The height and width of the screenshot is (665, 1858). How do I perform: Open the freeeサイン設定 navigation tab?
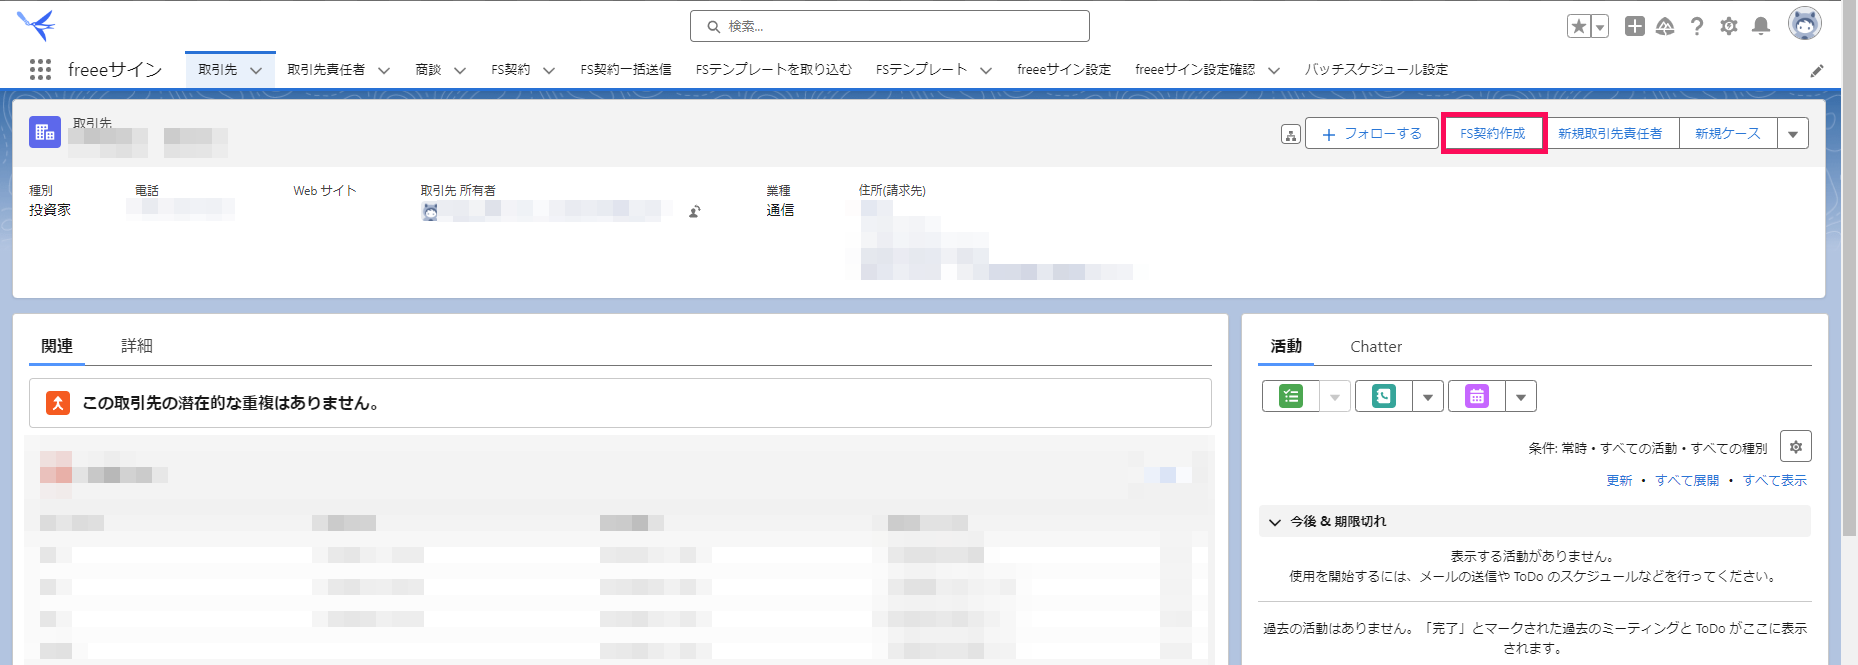click(x=1064, y=70)
